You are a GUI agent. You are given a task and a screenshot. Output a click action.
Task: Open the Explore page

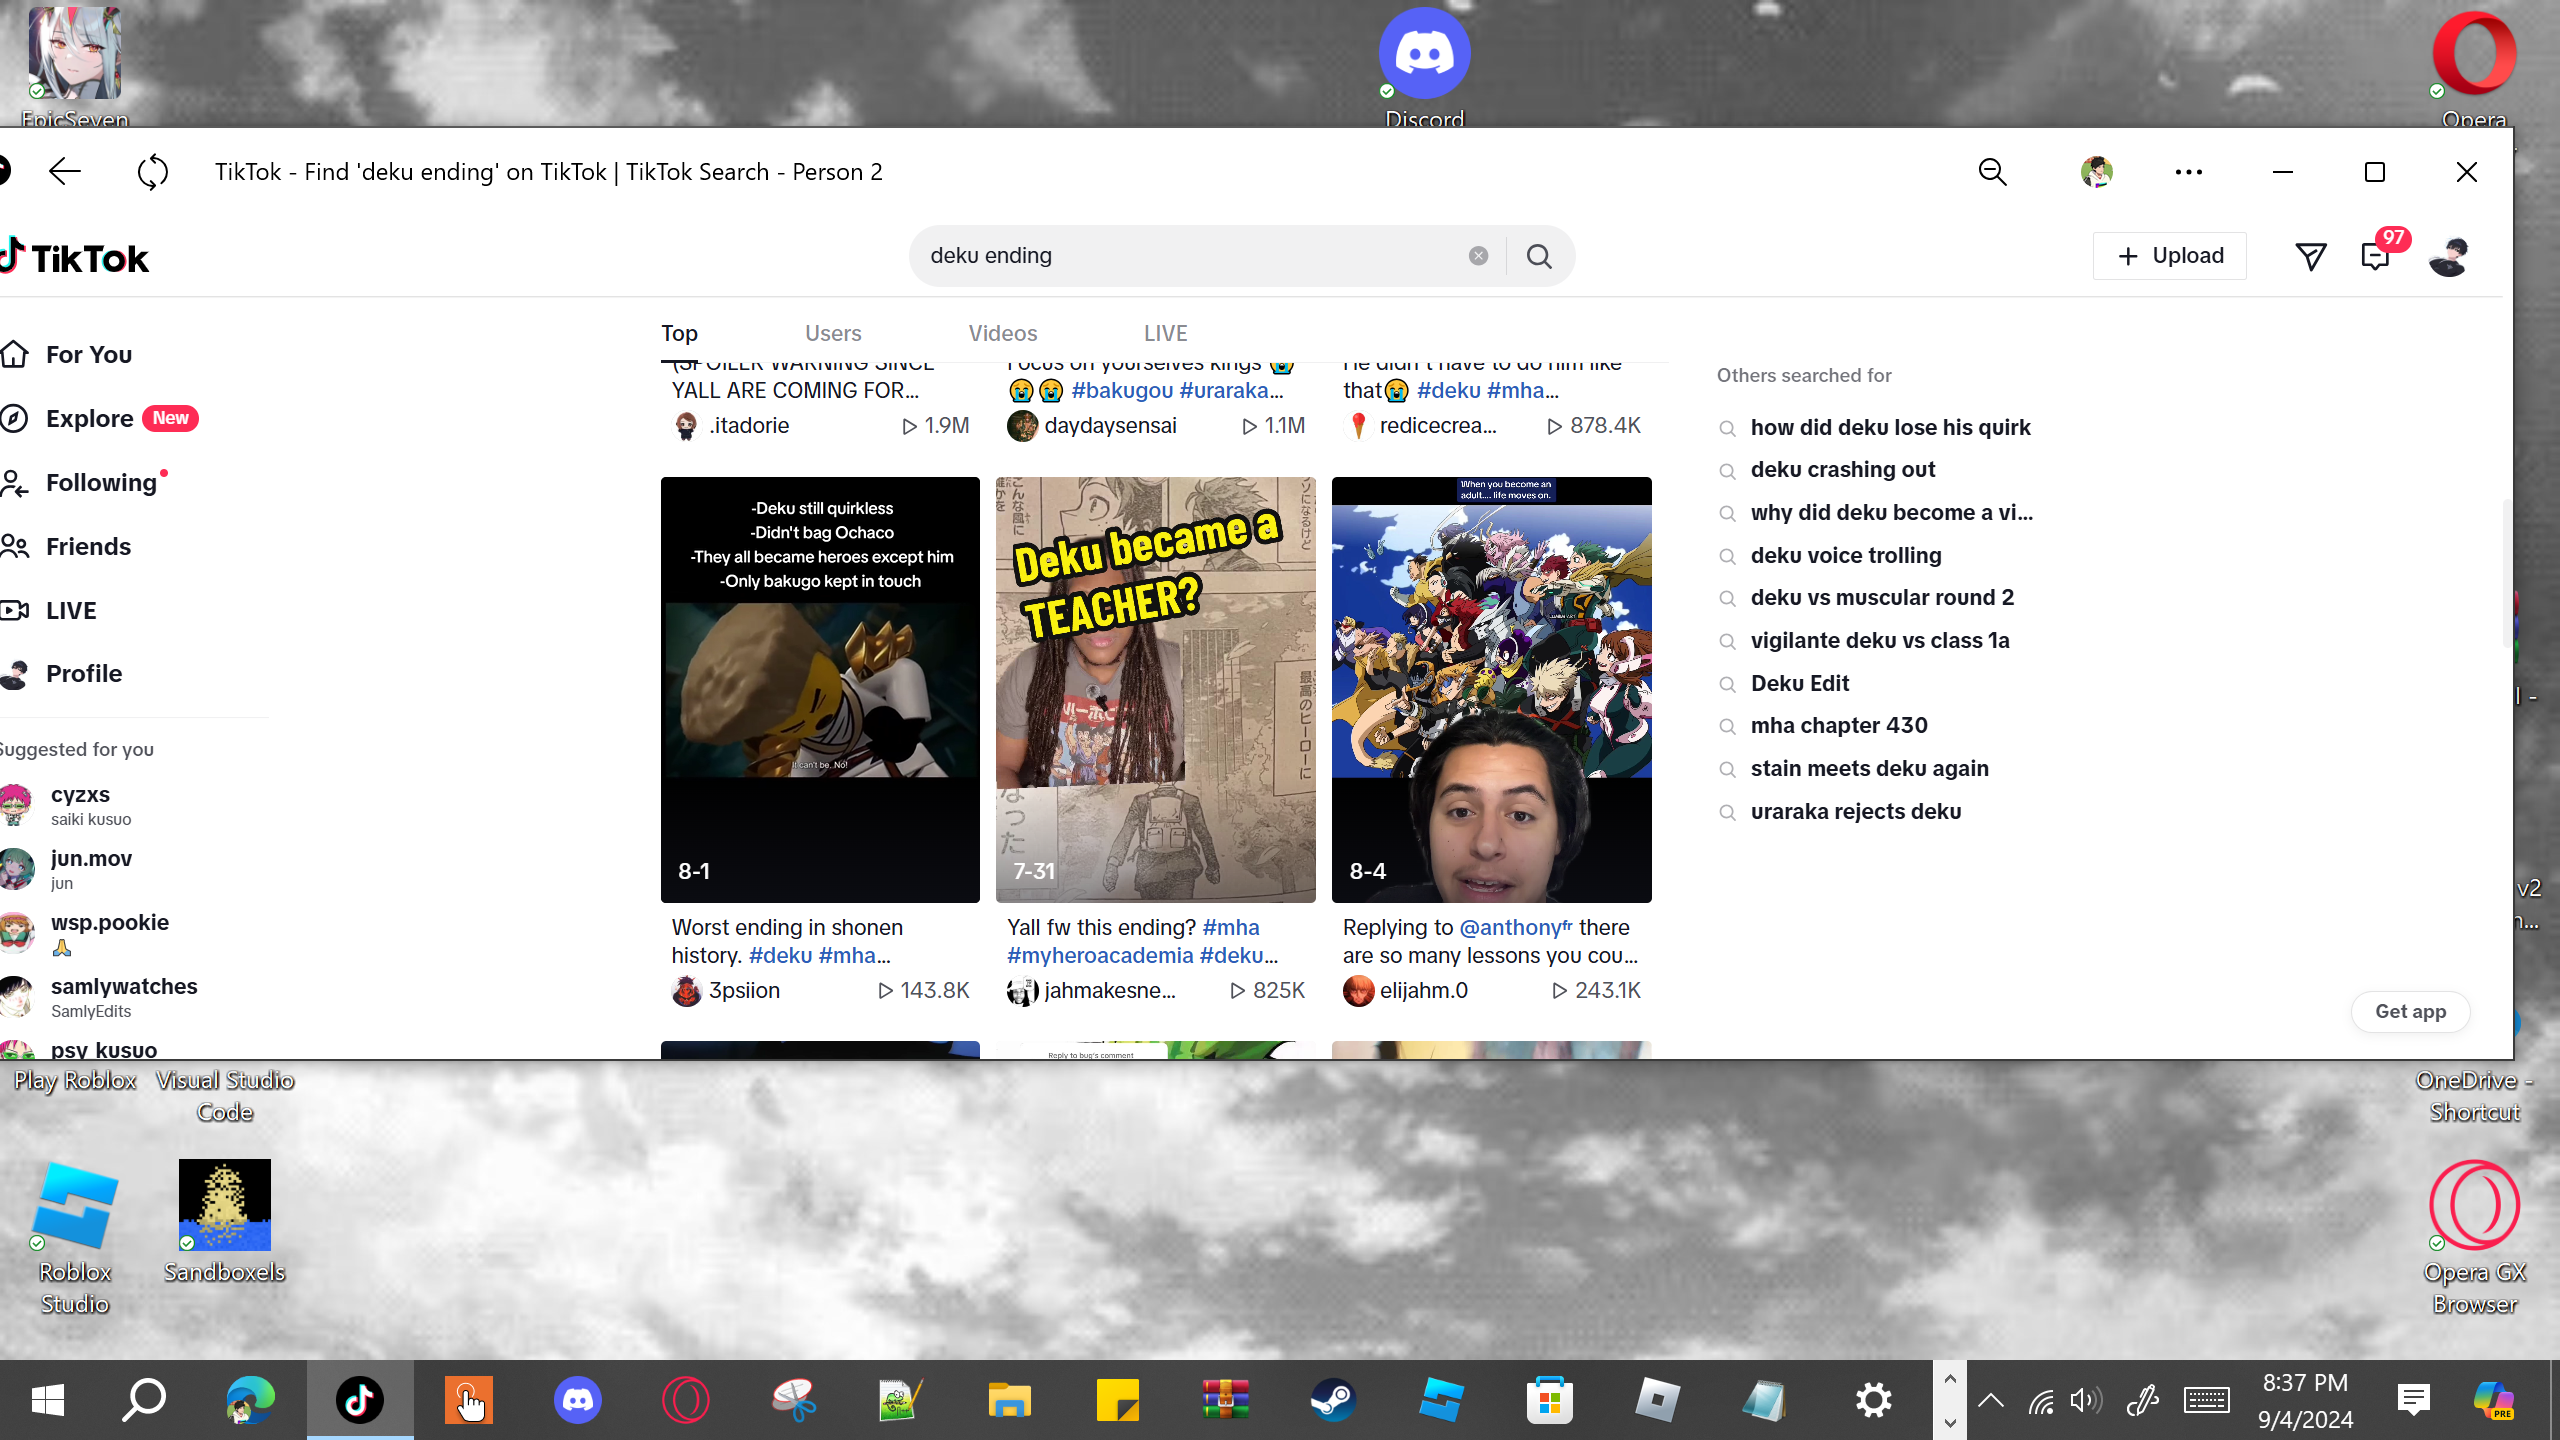(x=90, y=418)
